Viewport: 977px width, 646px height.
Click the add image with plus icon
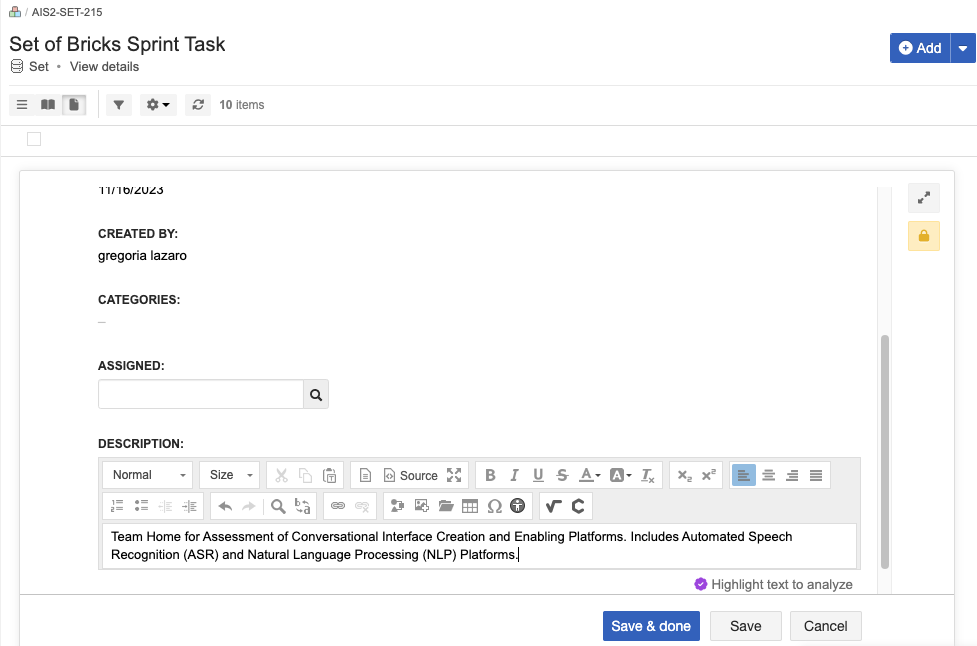point(422,506)
